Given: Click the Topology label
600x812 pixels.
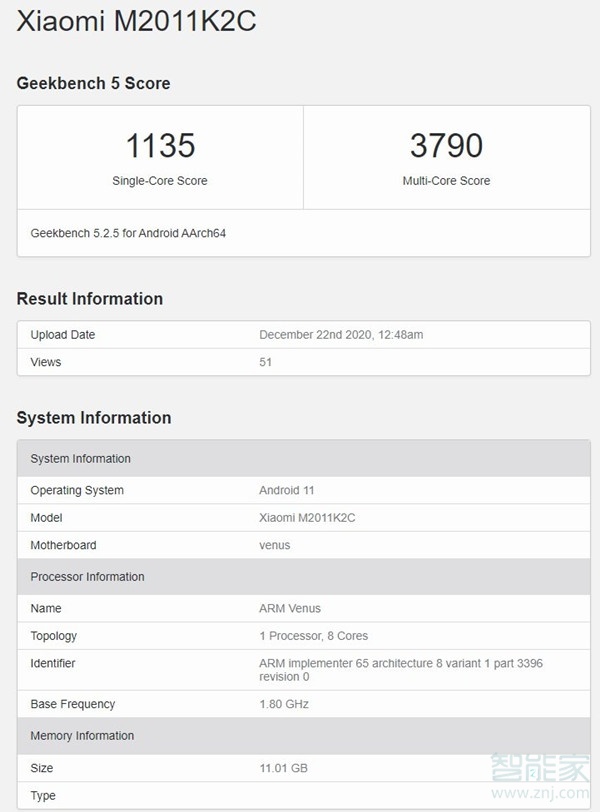Looking at the screenshot, I should point(53,636).
